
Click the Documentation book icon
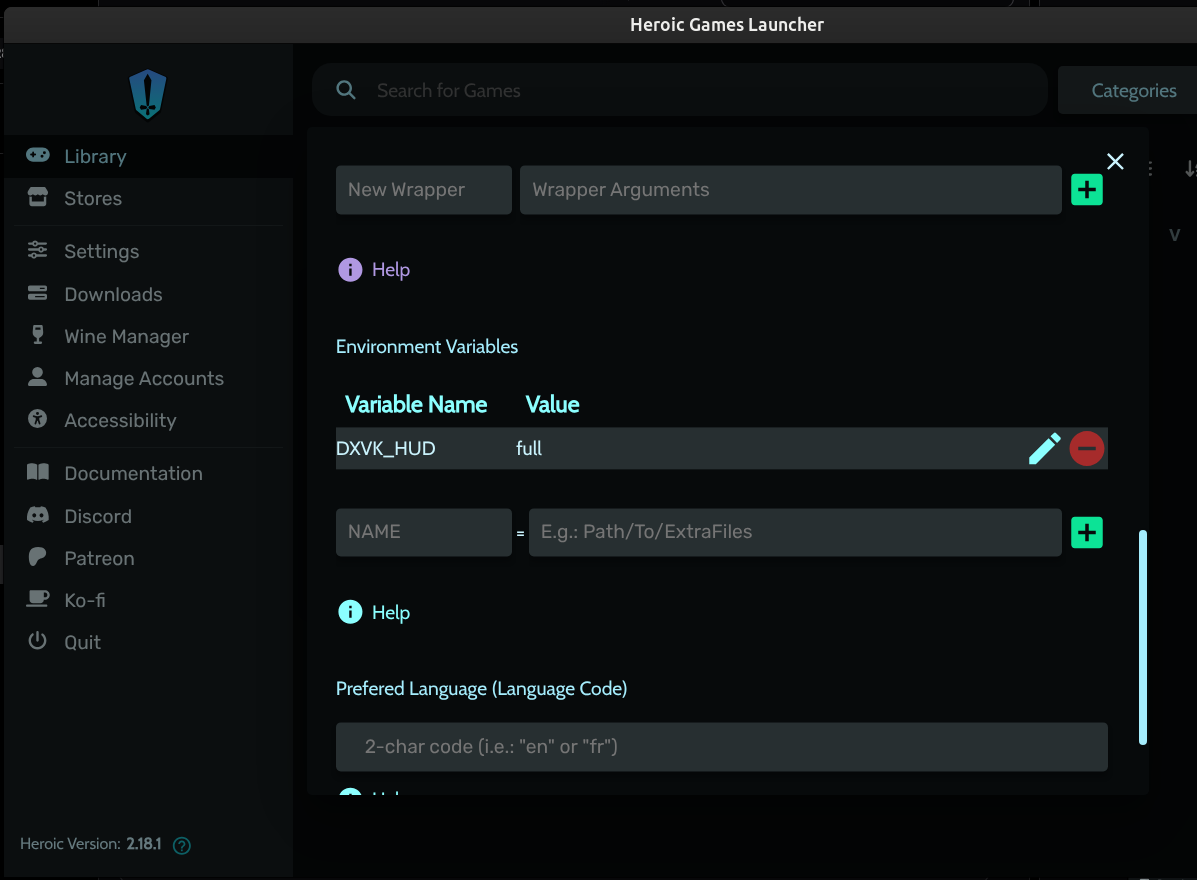click(37, 472)
